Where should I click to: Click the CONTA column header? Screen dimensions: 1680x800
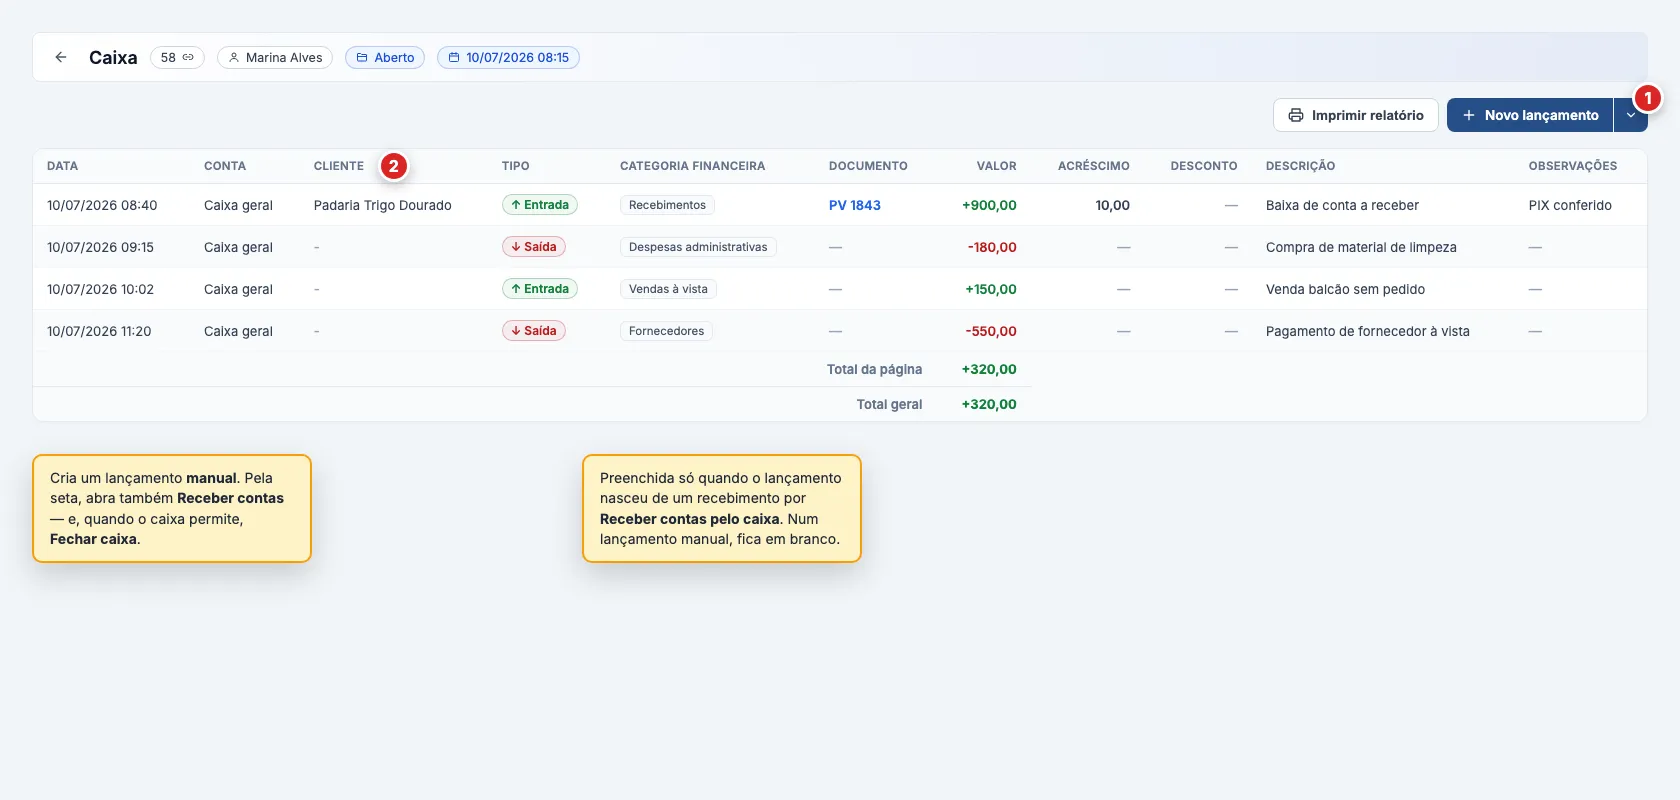click(225, 166)
